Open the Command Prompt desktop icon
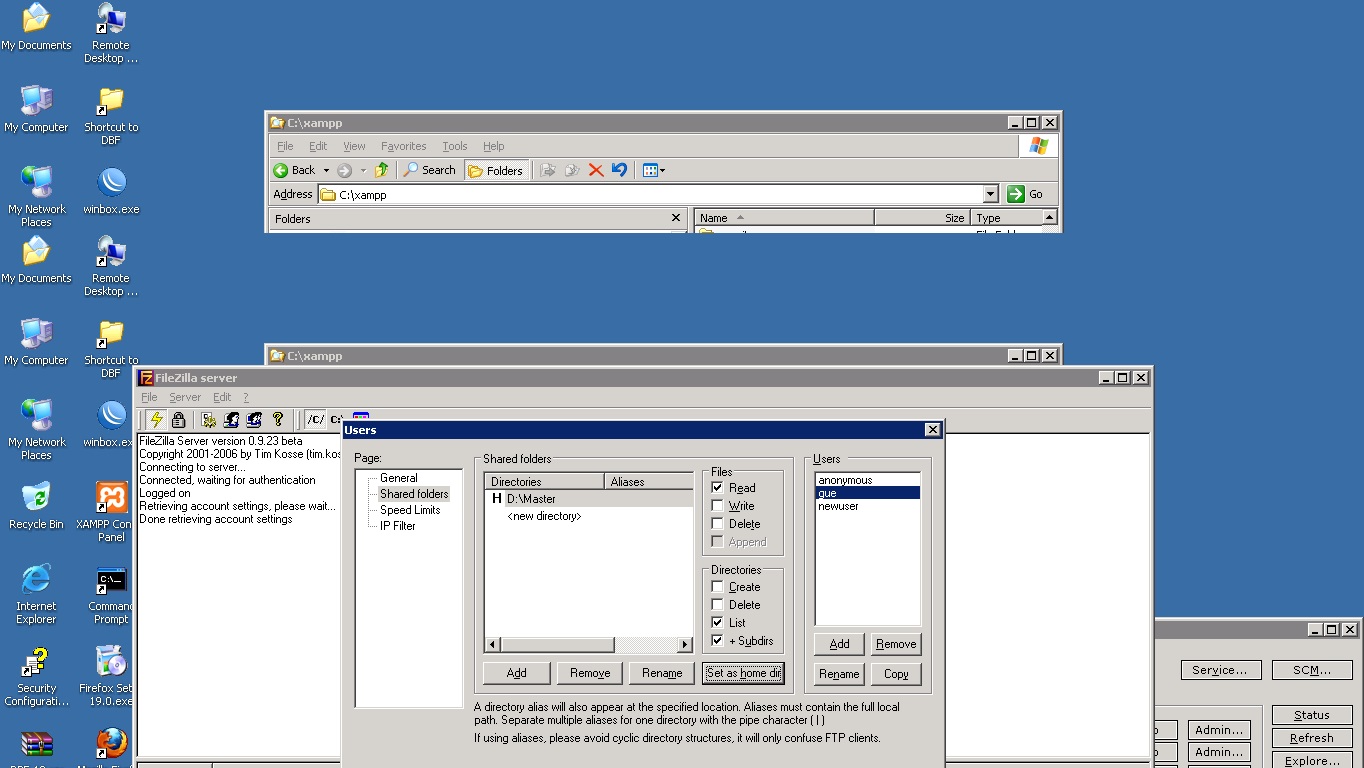The image size is (1364, 768). click(x=111, y=594)
